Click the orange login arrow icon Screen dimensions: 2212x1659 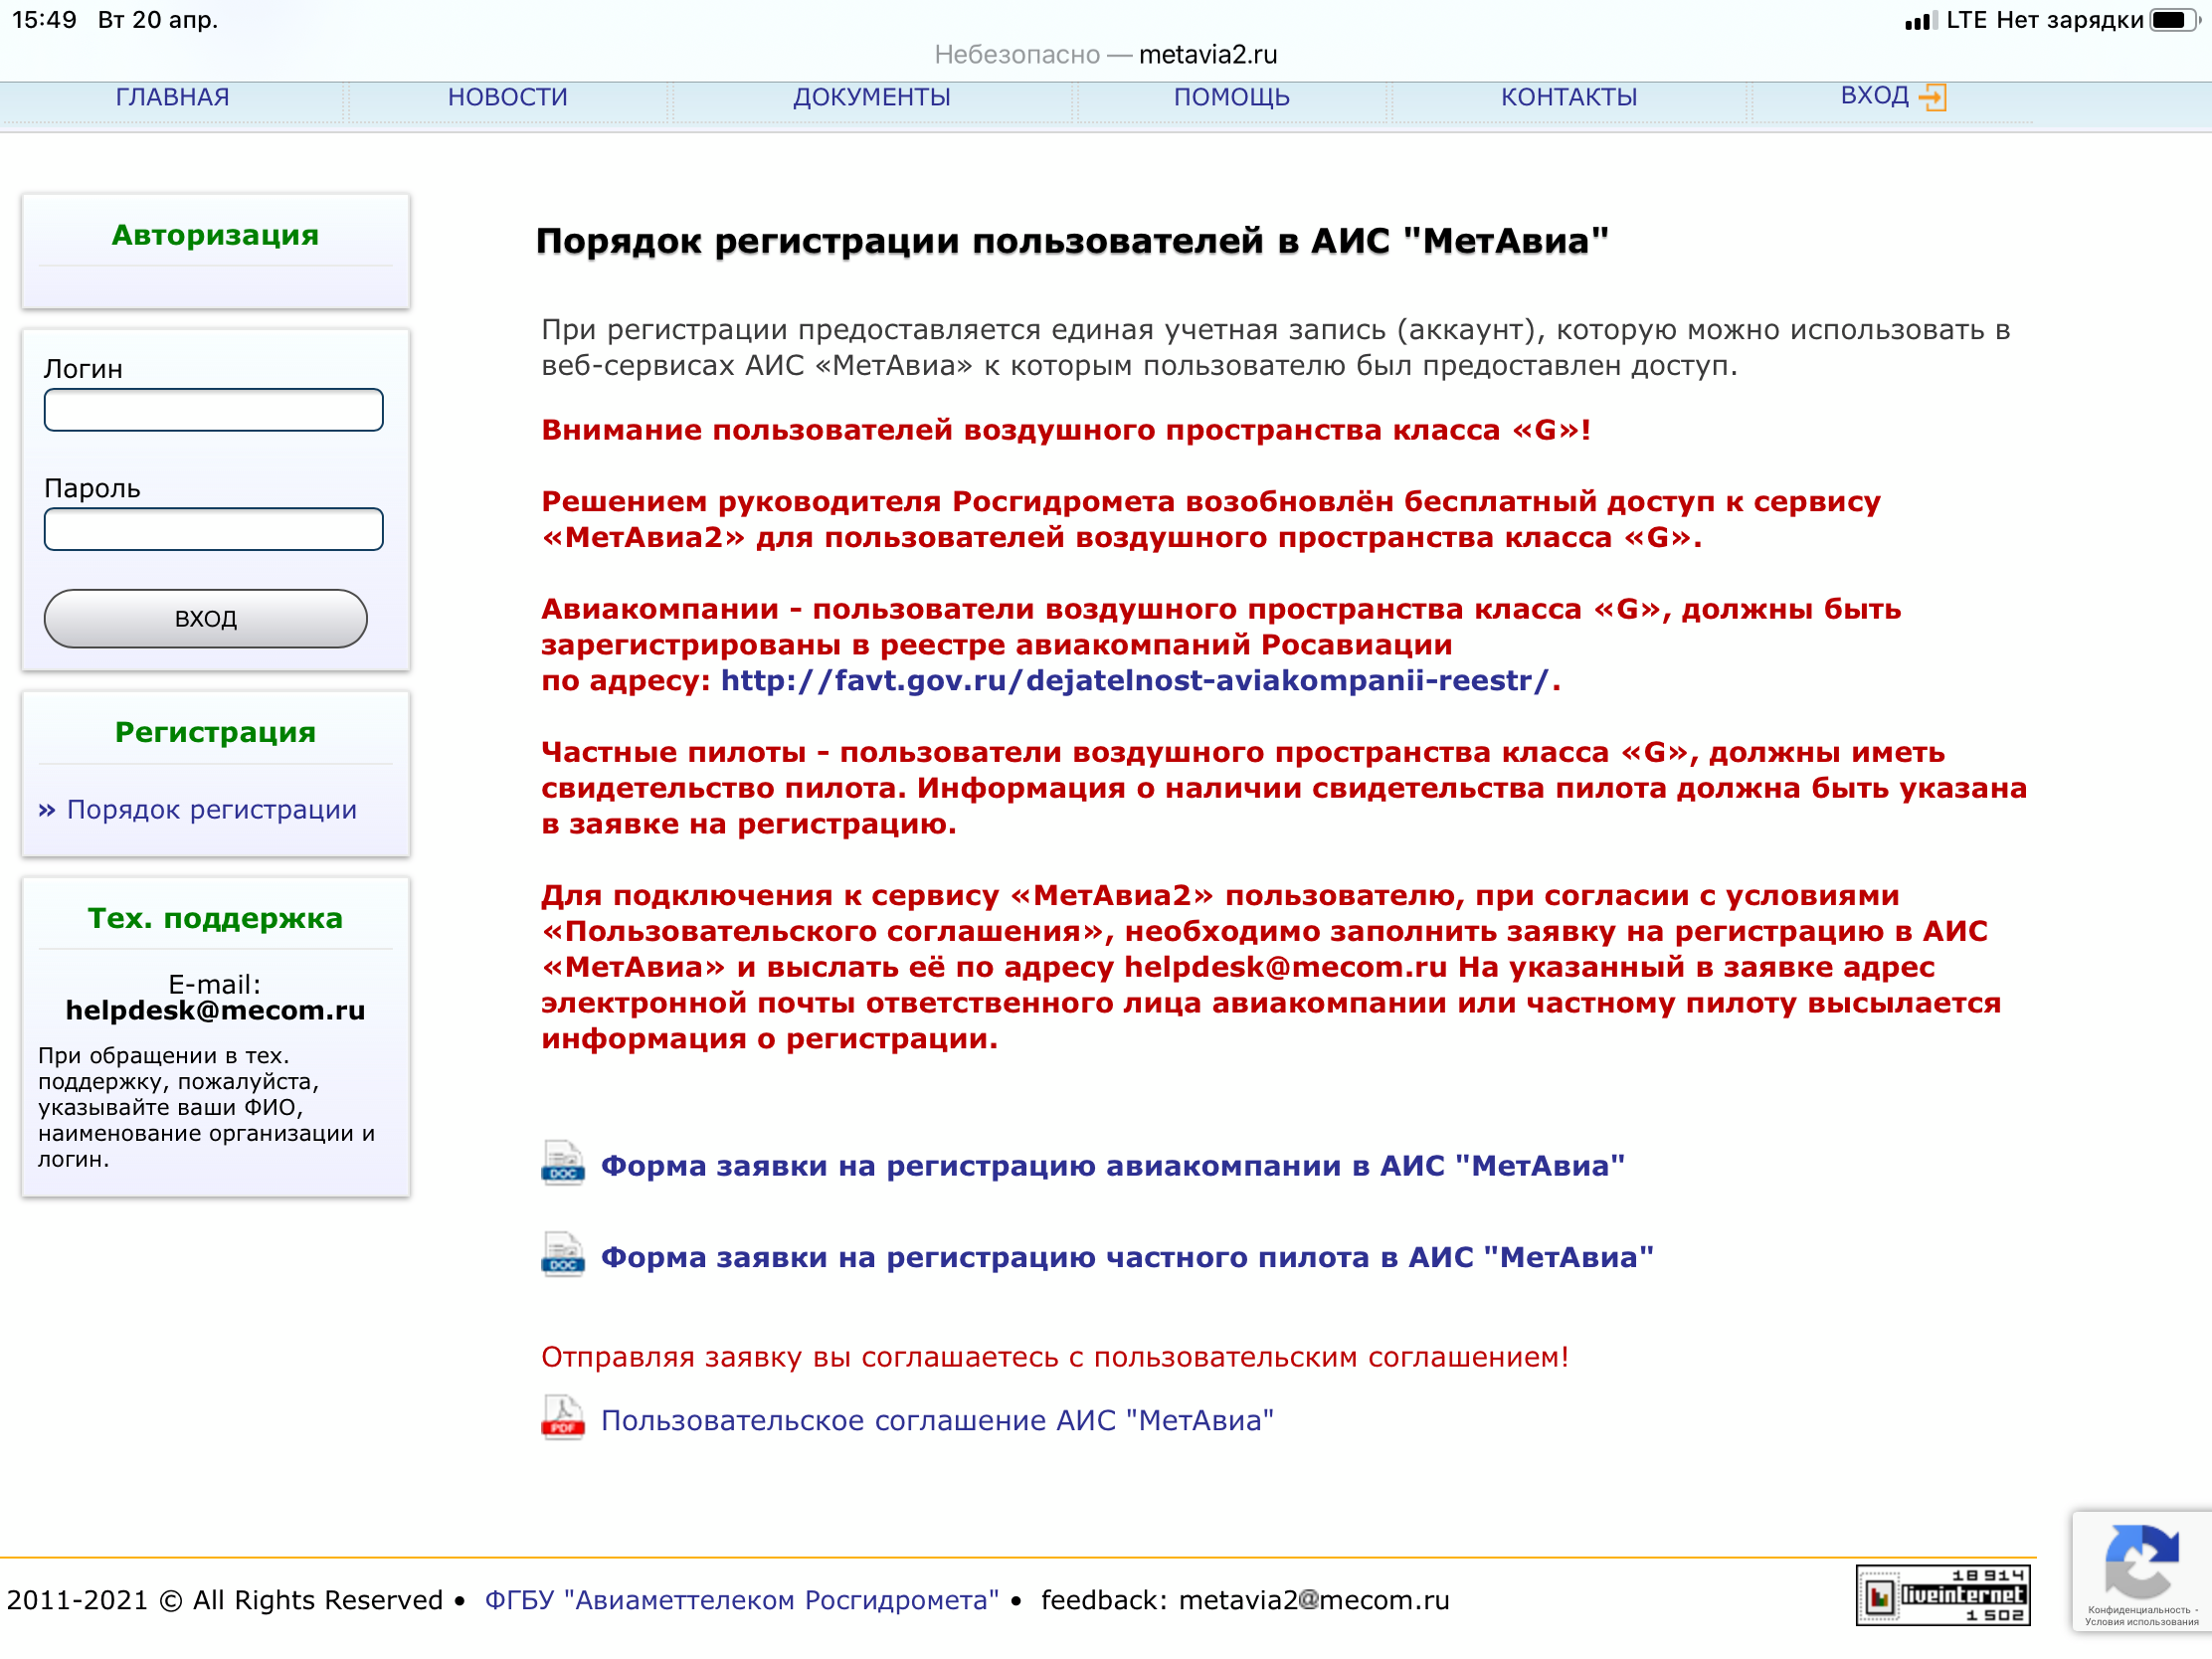(1931, 97)
